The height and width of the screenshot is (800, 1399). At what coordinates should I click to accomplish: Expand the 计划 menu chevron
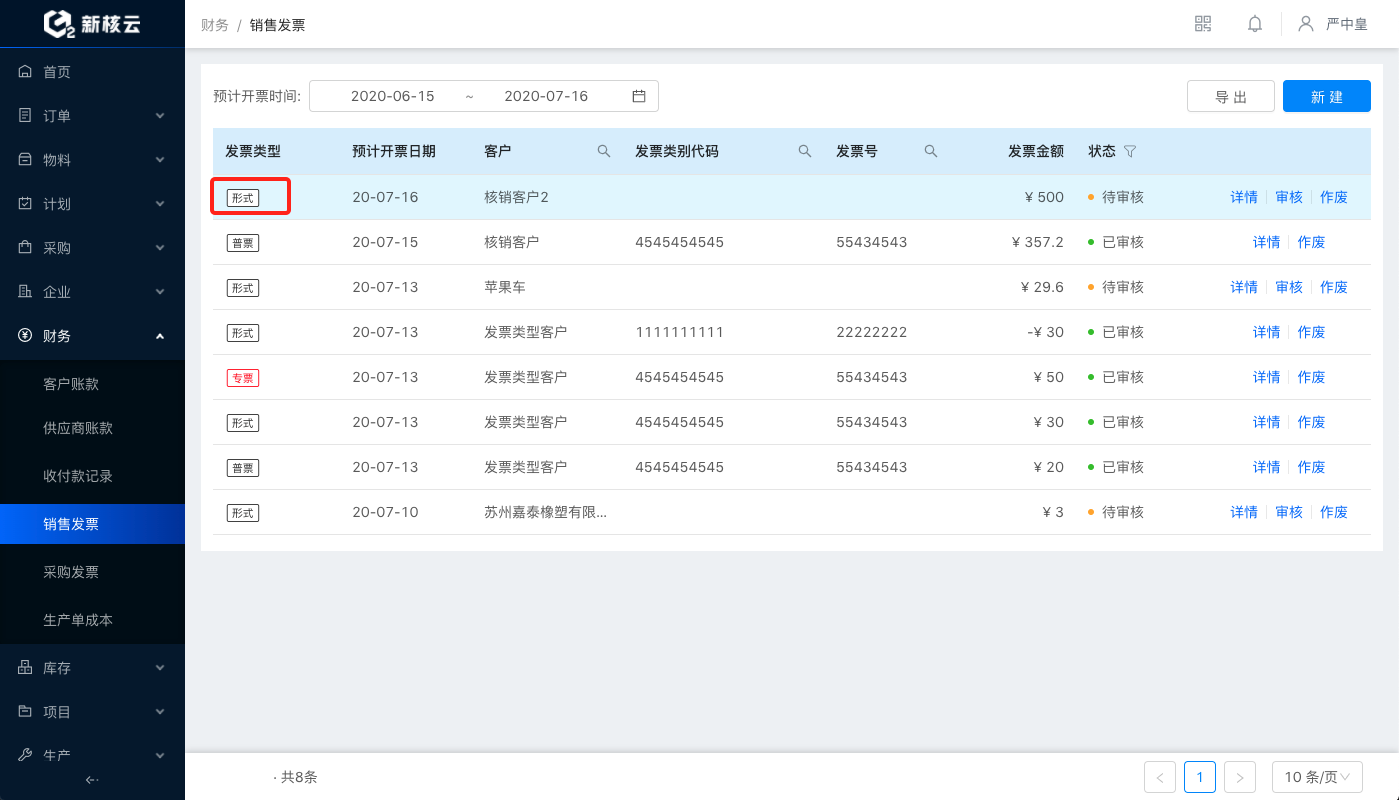click(x=160, y=204)
